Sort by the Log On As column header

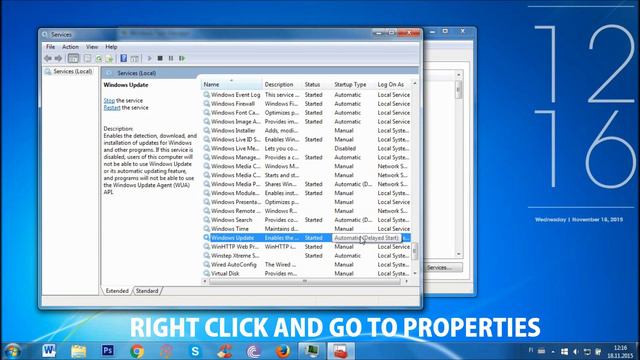pos(393,84)
